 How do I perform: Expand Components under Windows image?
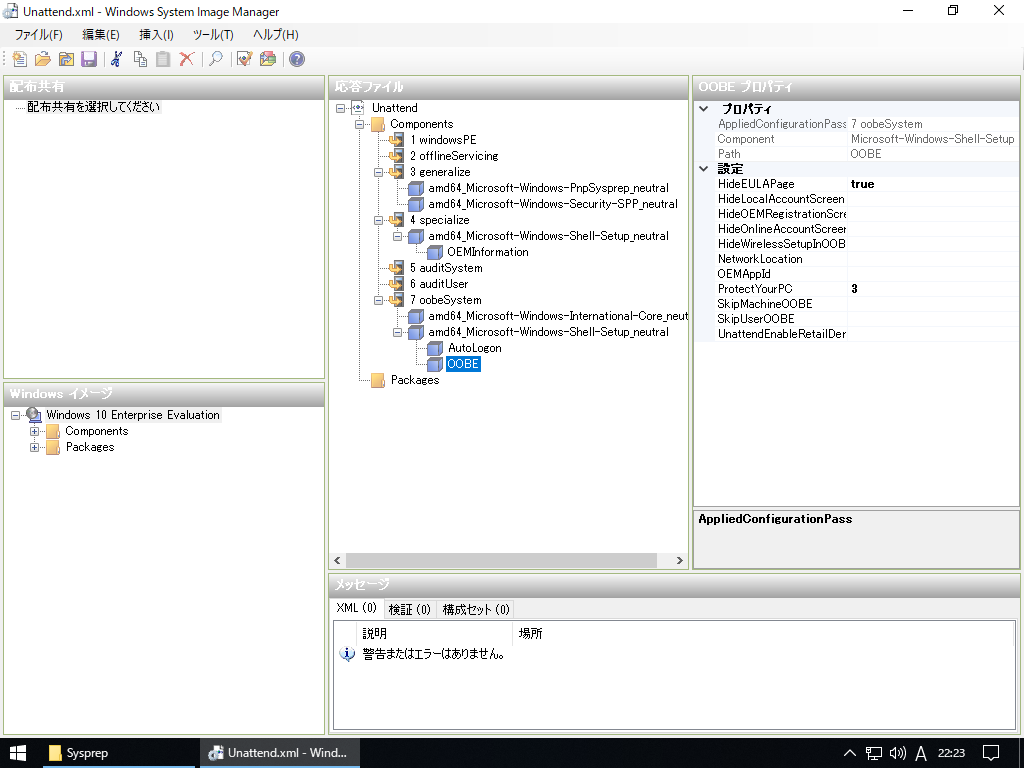pos(35,431)
